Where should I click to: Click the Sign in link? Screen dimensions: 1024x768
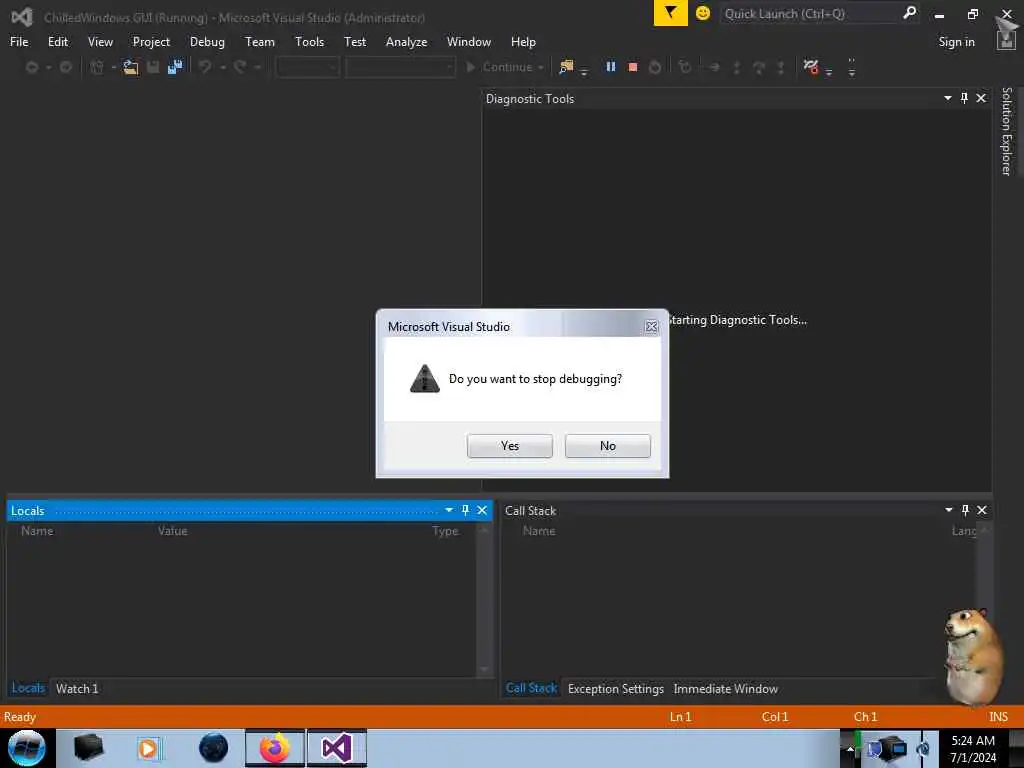pos(956,42)
